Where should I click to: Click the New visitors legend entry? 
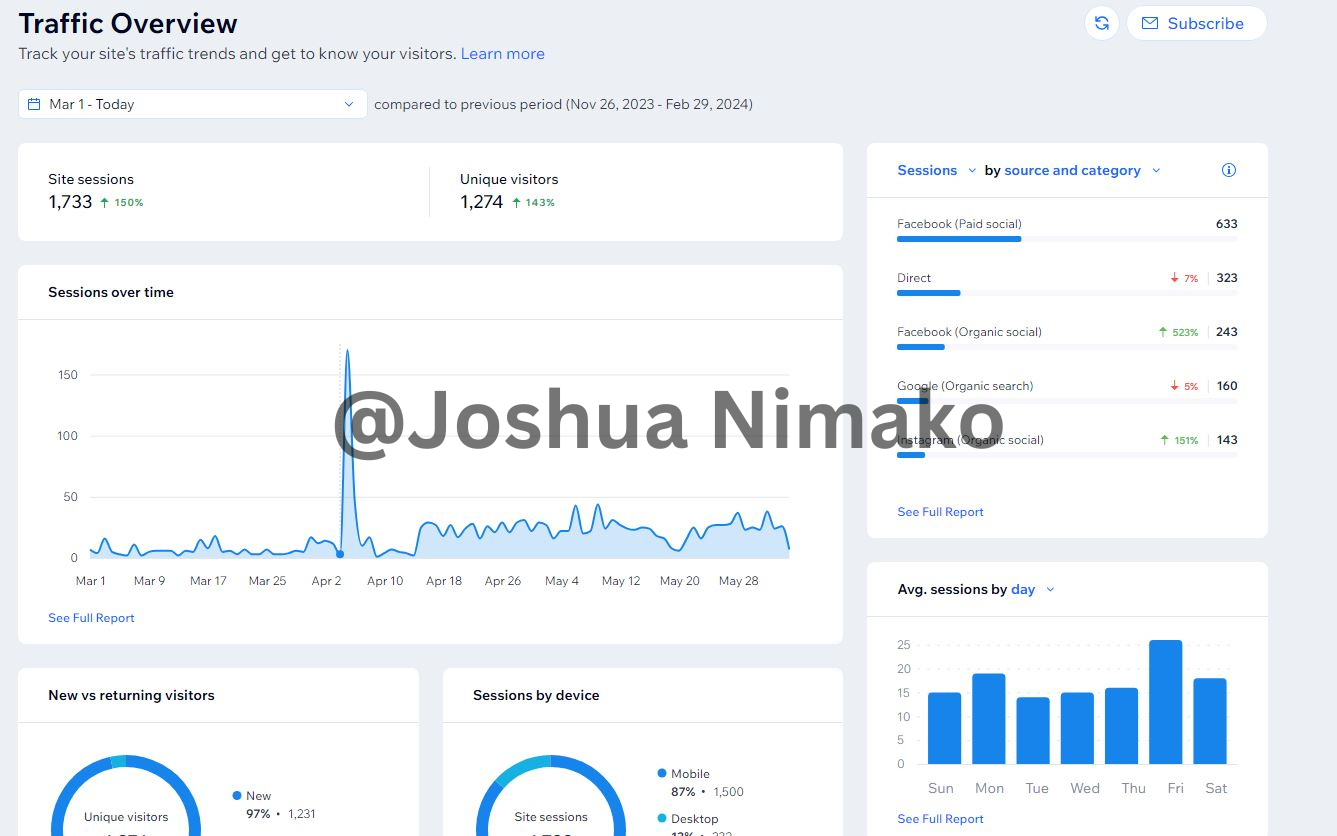[274, 805]
